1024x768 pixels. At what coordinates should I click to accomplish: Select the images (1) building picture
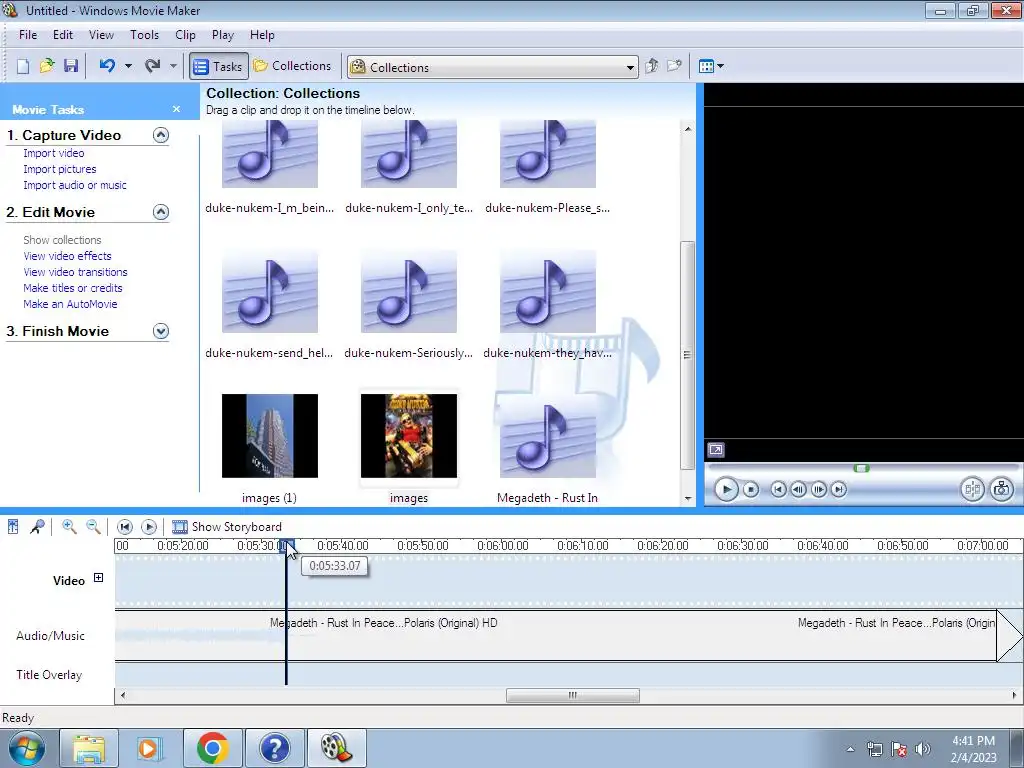tap(270, 436)
